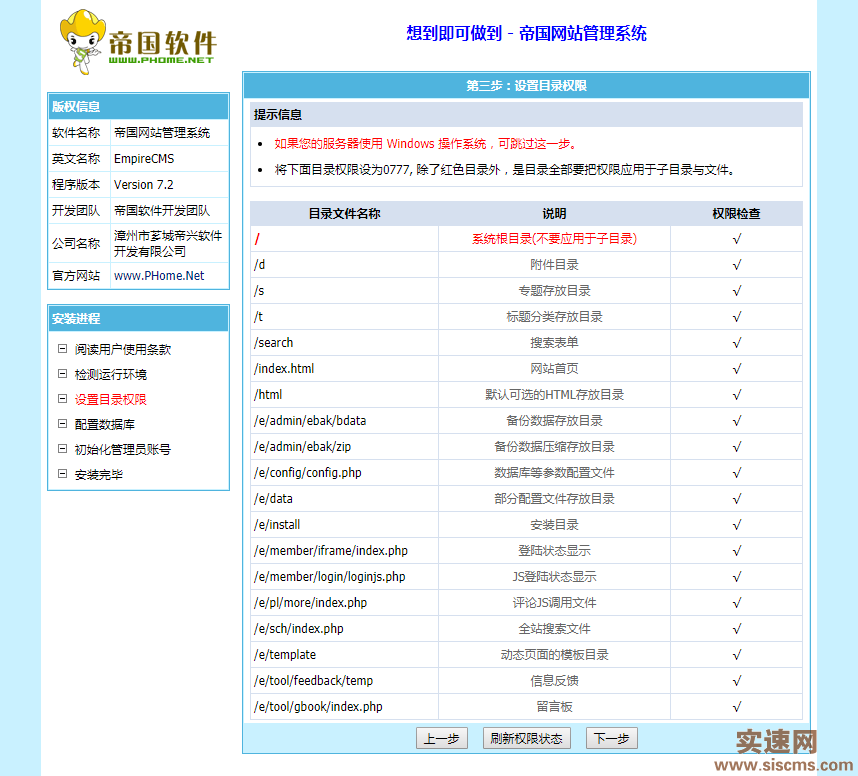Click the 上一步 previous step button

point(442,738)
